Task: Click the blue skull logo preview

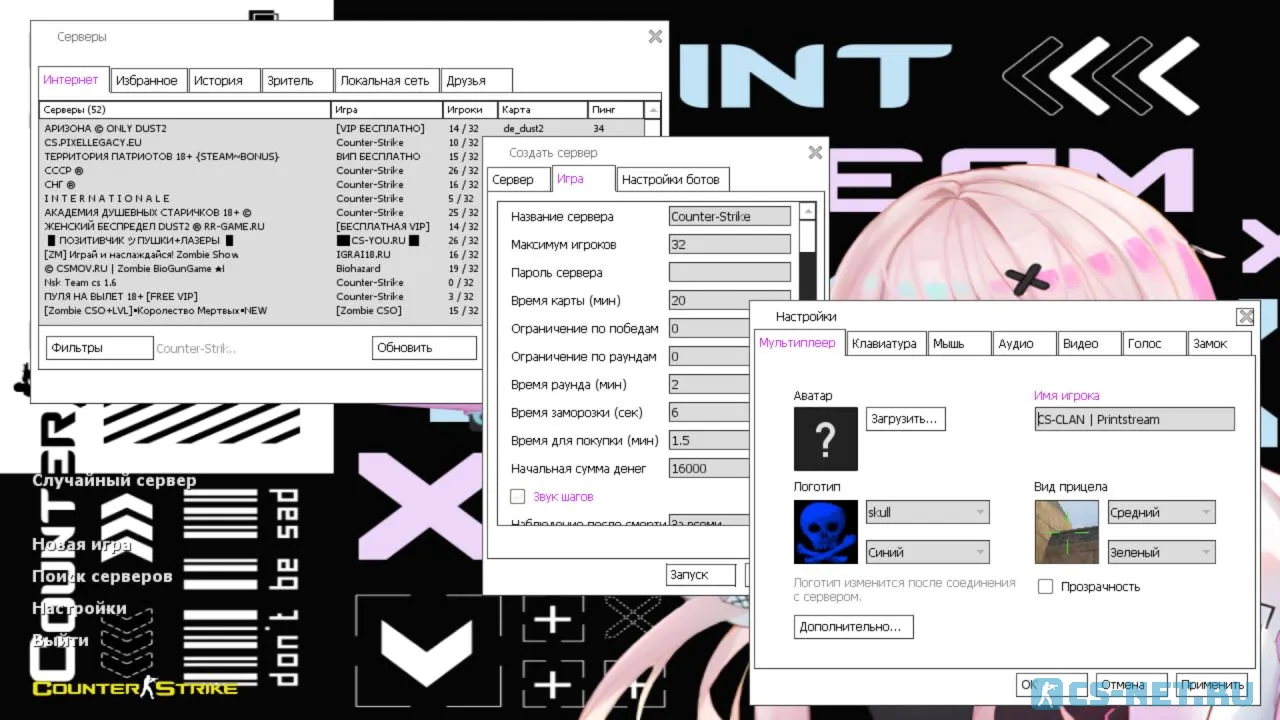Action: click(825, 532)
